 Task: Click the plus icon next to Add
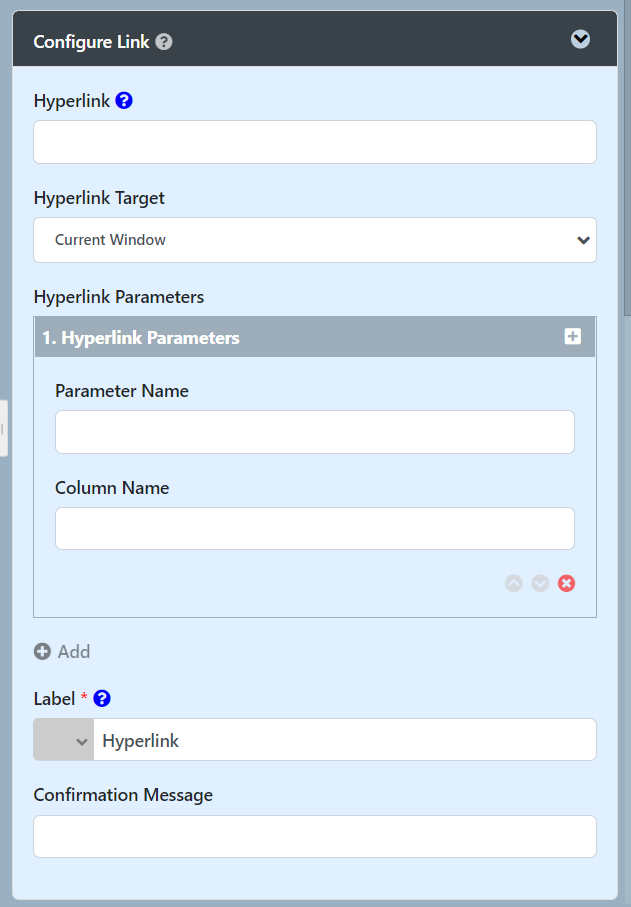coord(42,652)
